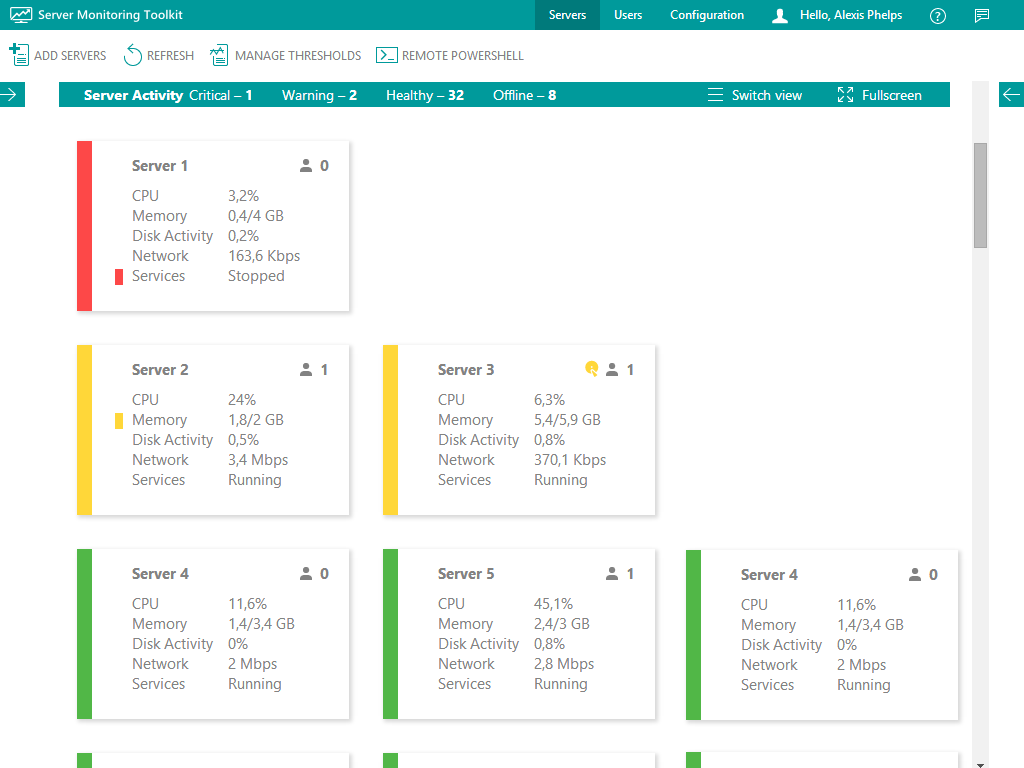Screen dimensions: 1024x768
Task: Click the Manage Thresholds icon
Action: (x=219, y=55)
